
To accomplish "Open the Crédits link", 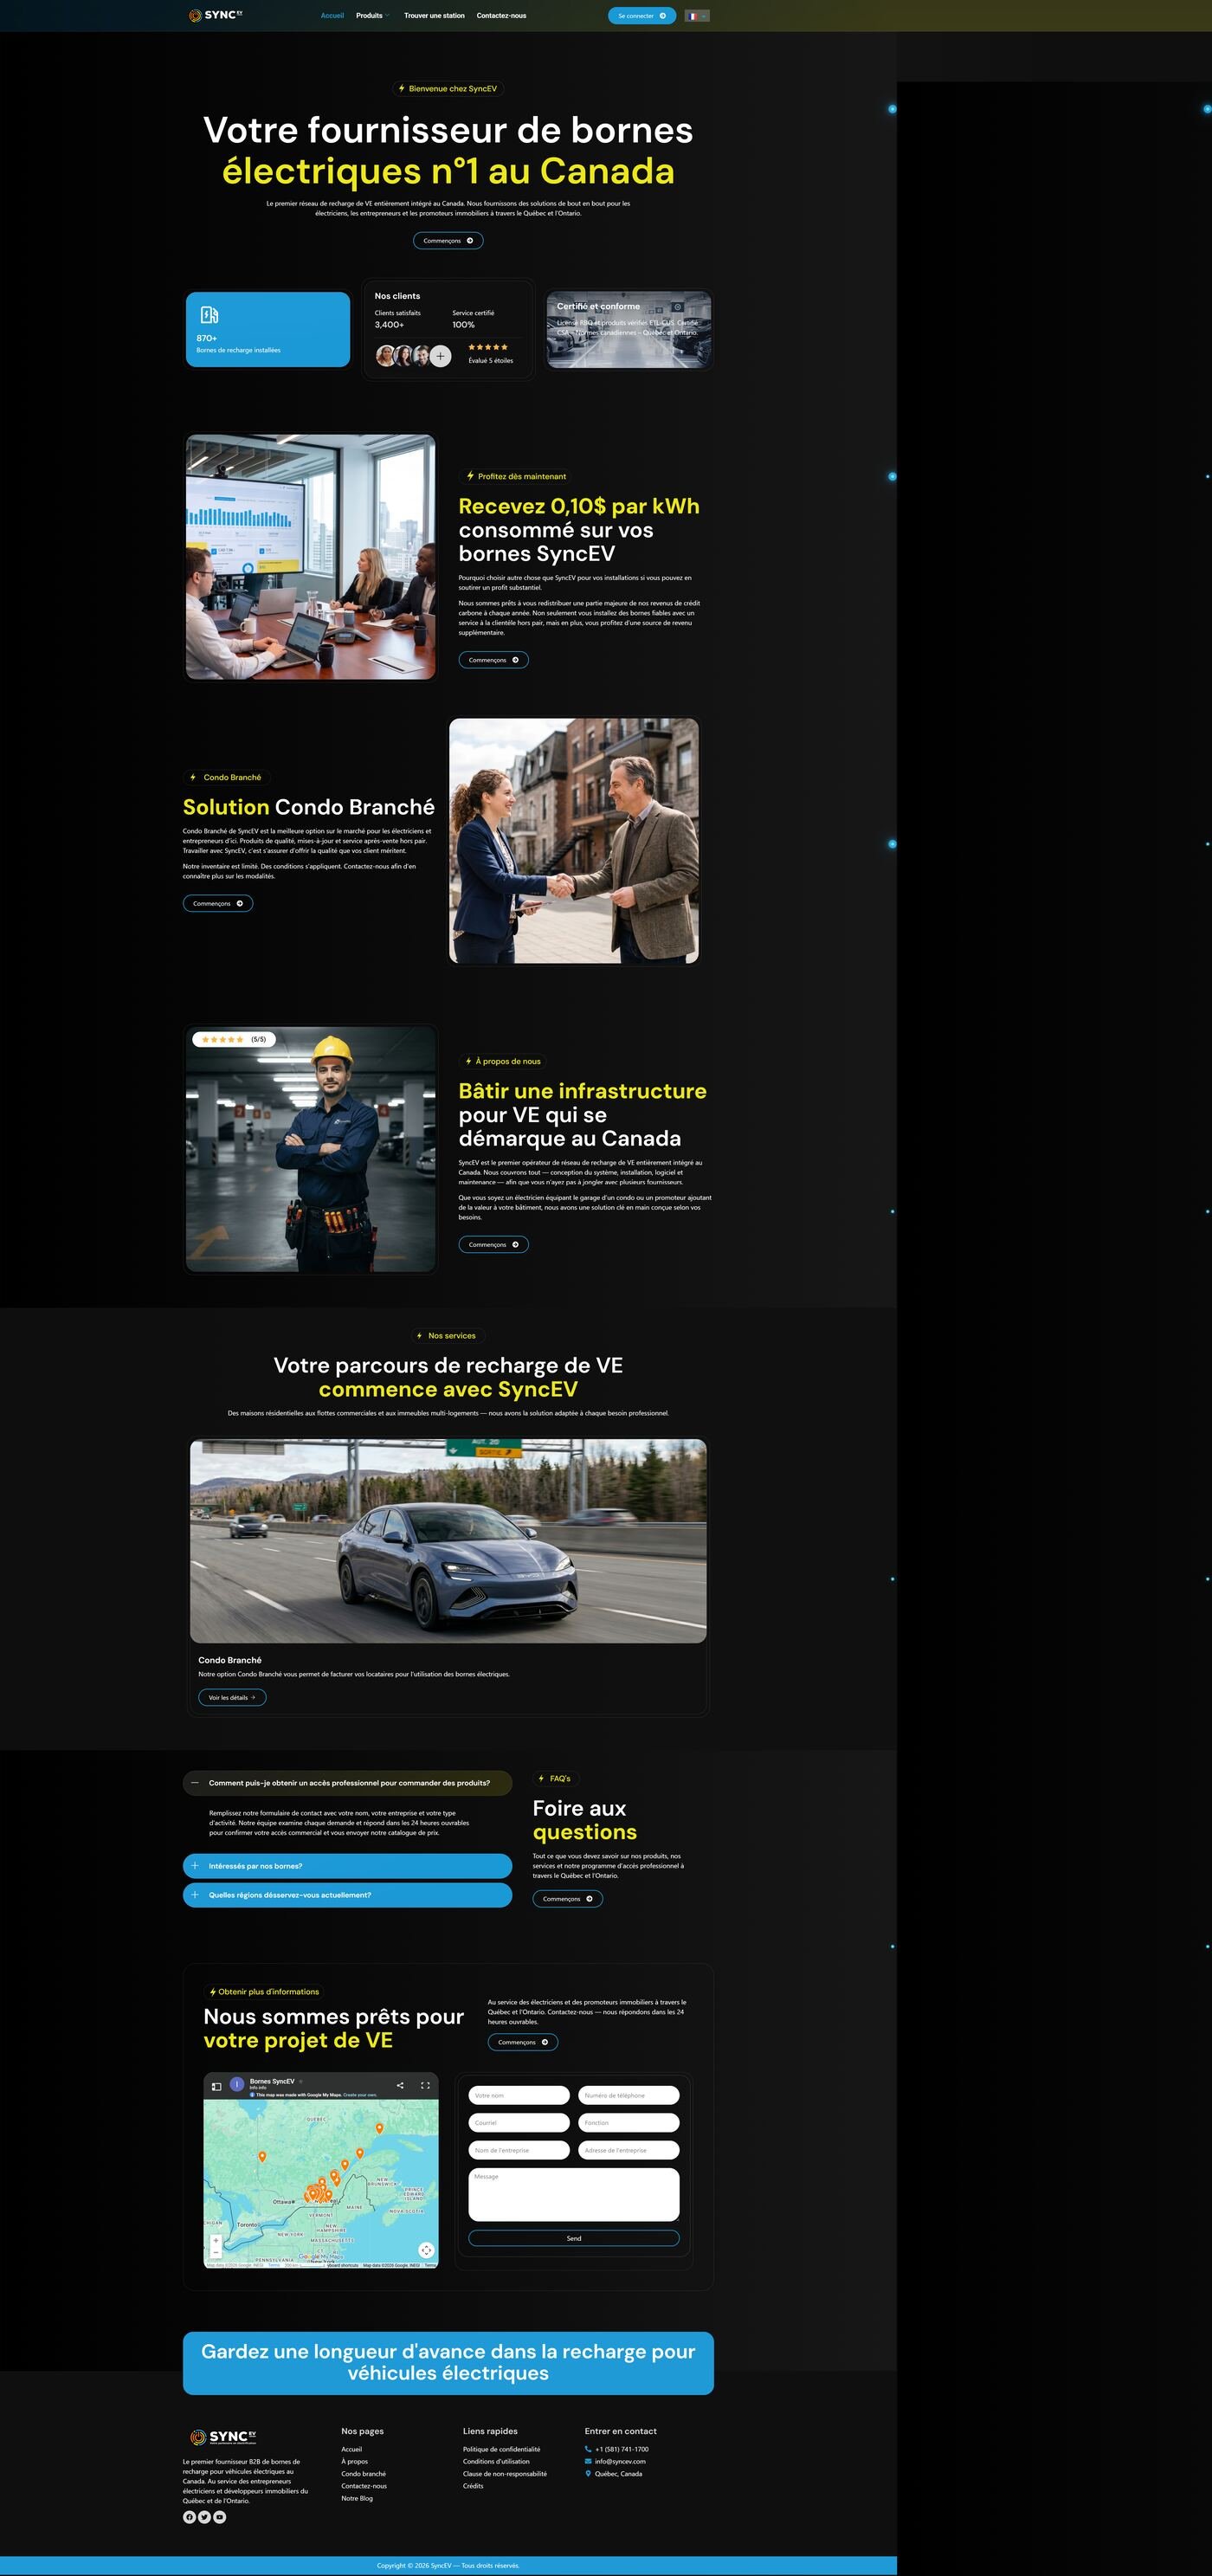I will [x=473, y=2486].
